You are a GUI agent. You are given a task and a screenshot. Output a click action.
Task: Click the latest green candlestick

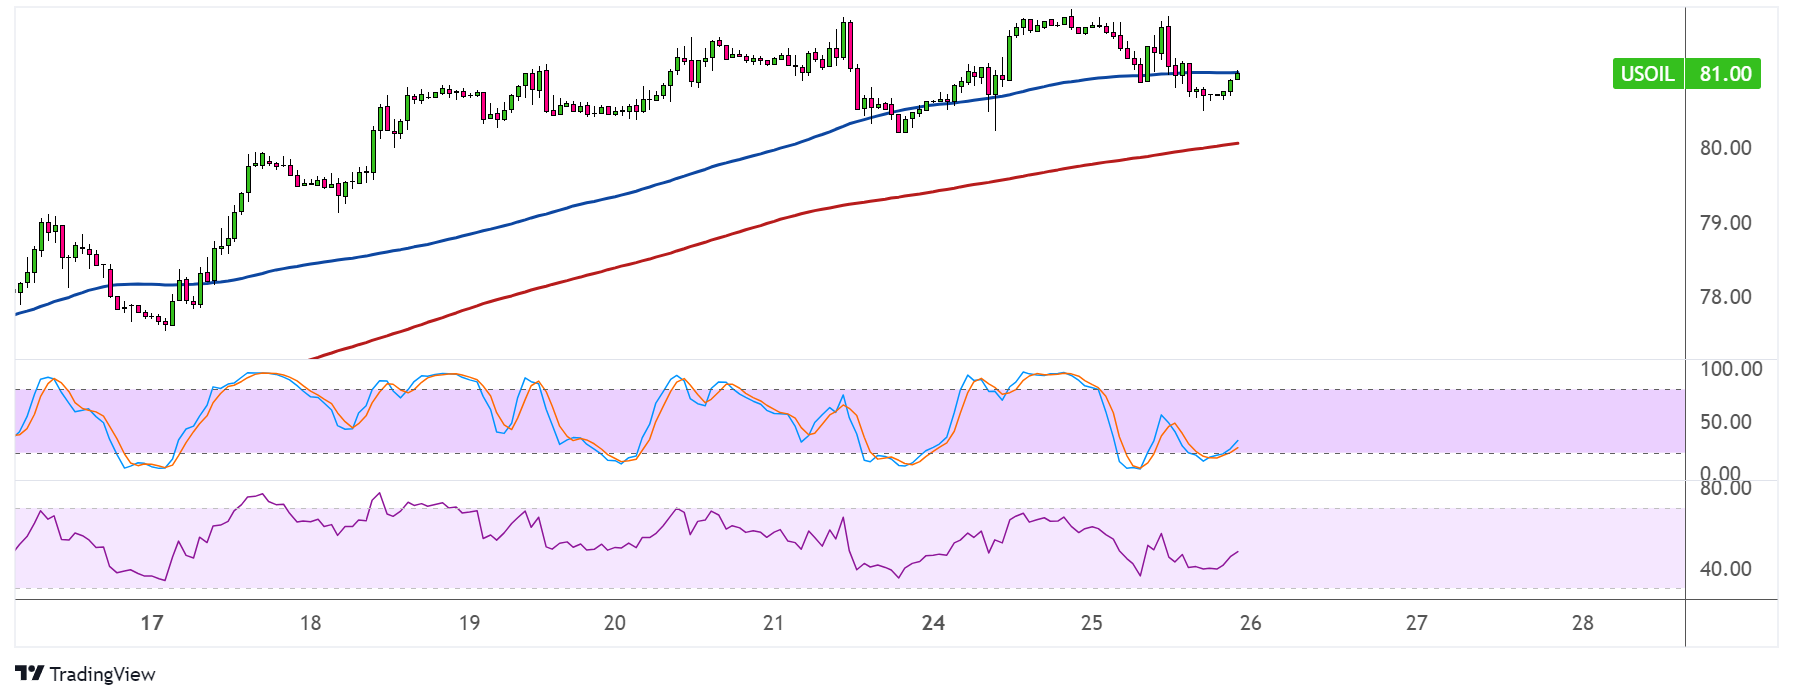pyautogui.click(x=1238, y=75)
